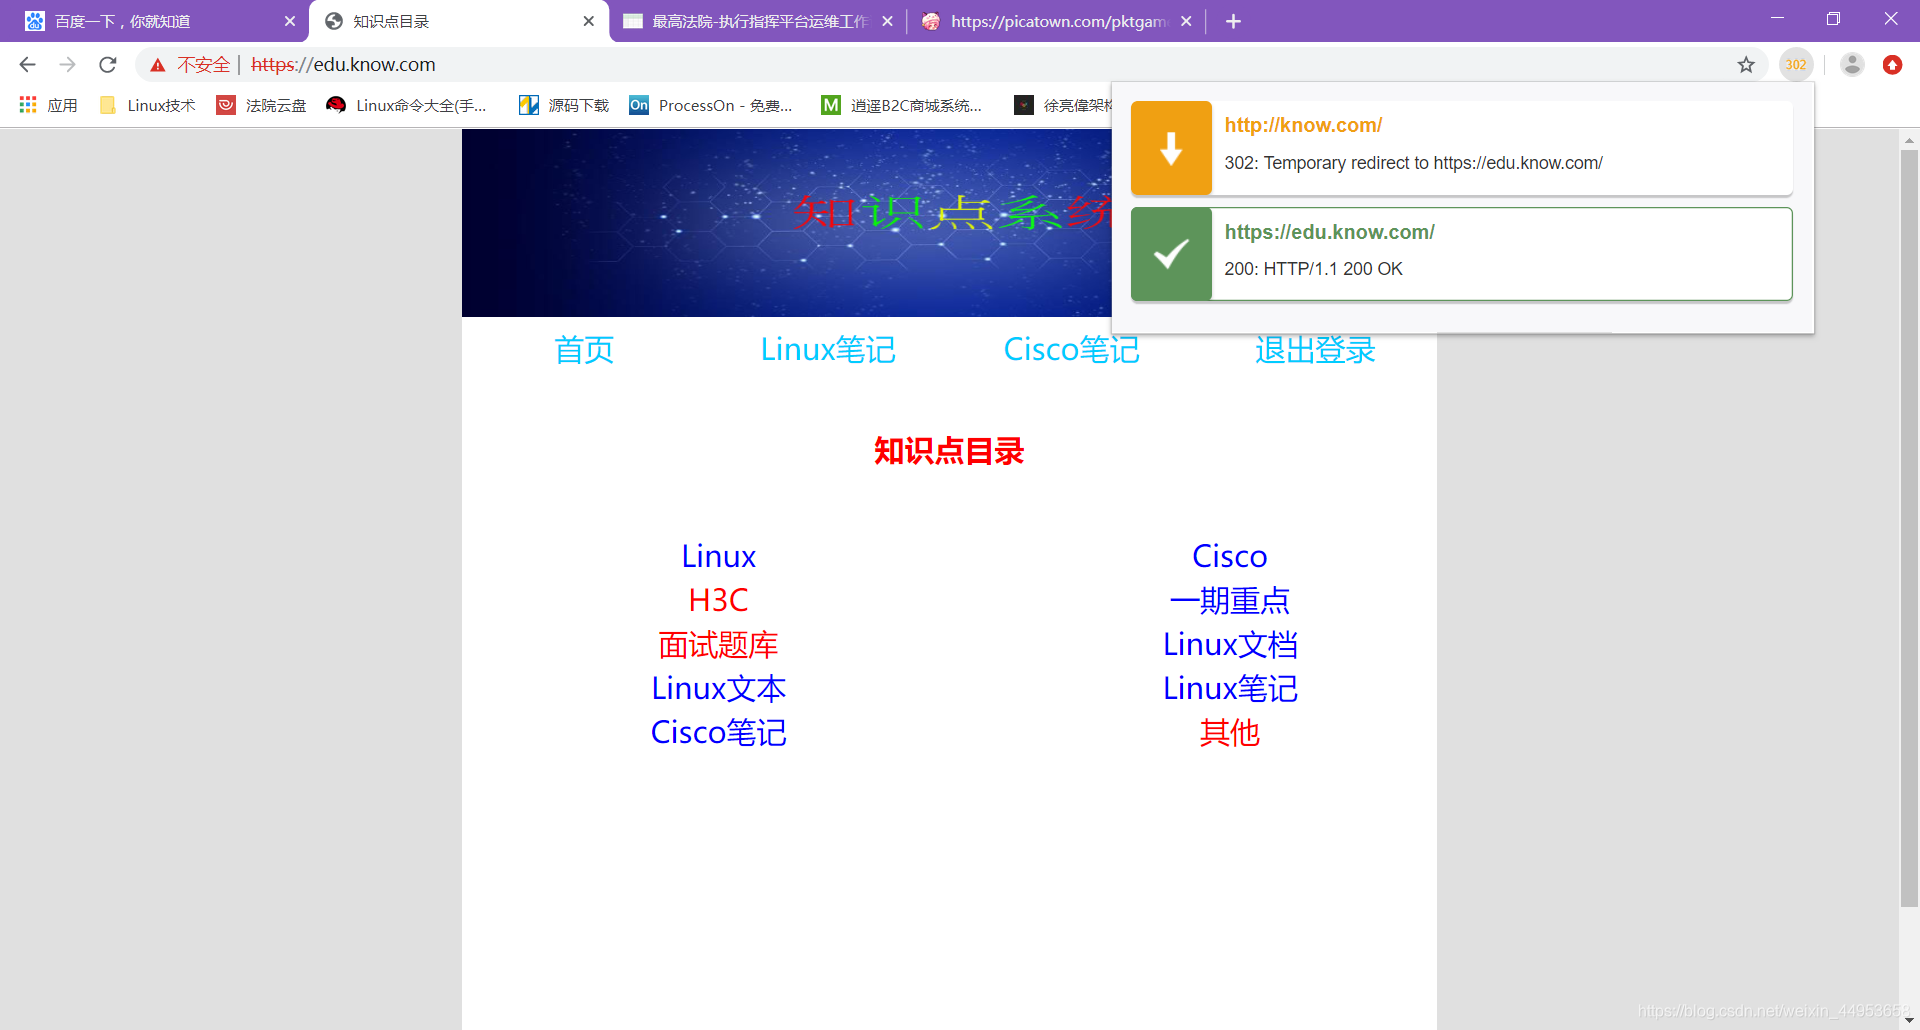Open the Chrome profile avatar

point(1852,64)
